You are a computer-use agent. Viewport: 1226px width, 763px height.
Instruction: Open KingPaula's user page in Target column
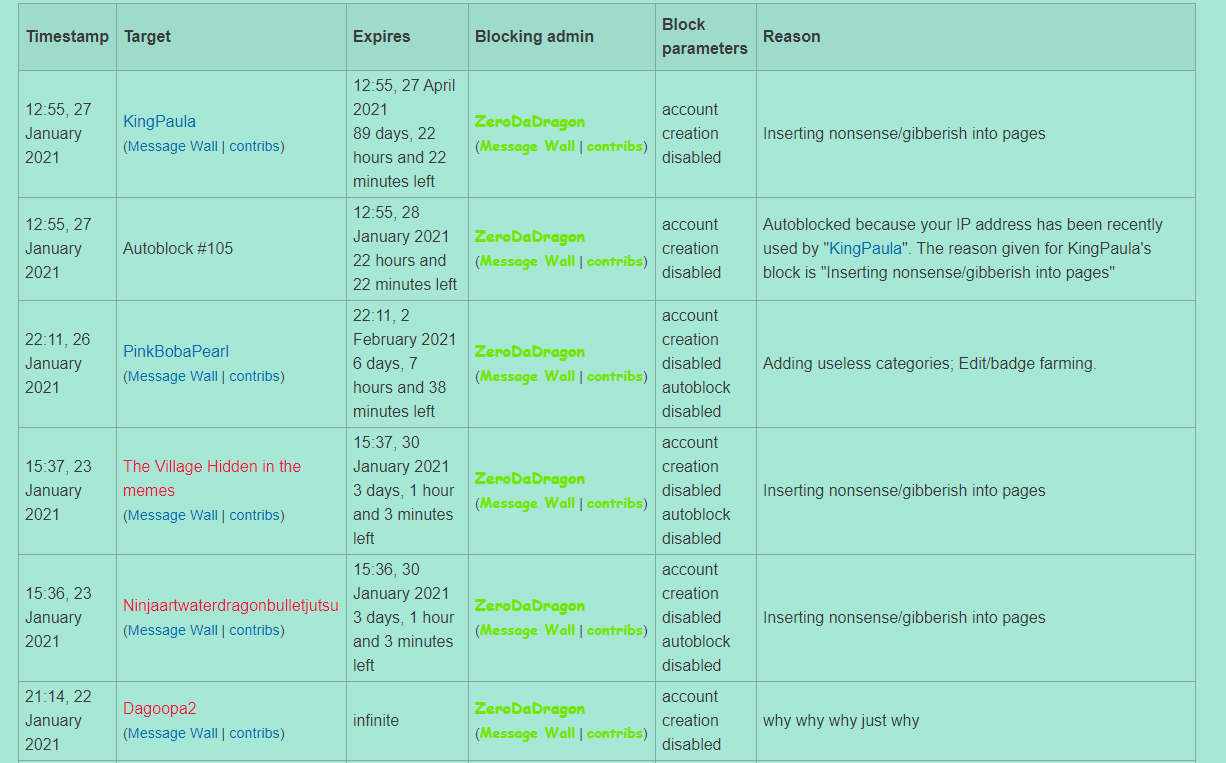(x=159, y=121)
